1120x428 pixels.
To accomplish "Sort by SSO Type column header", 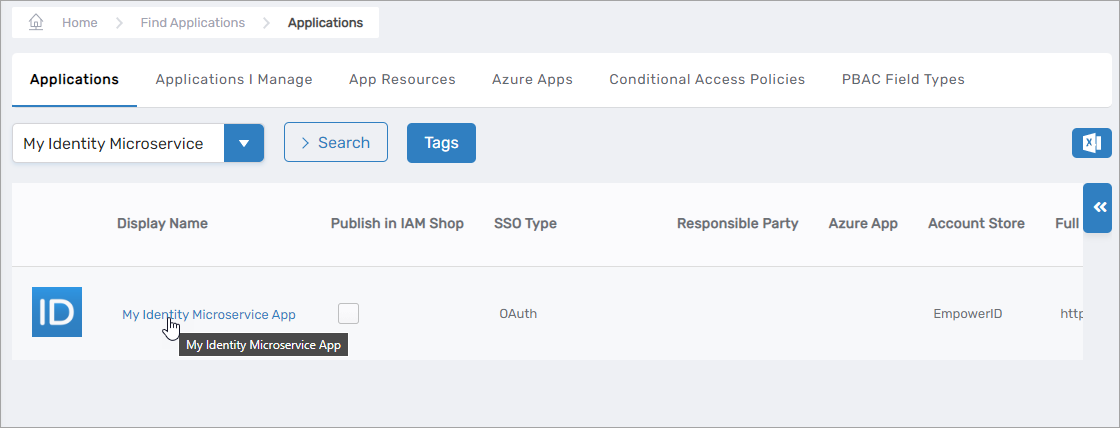I will (x=525, y=223).
